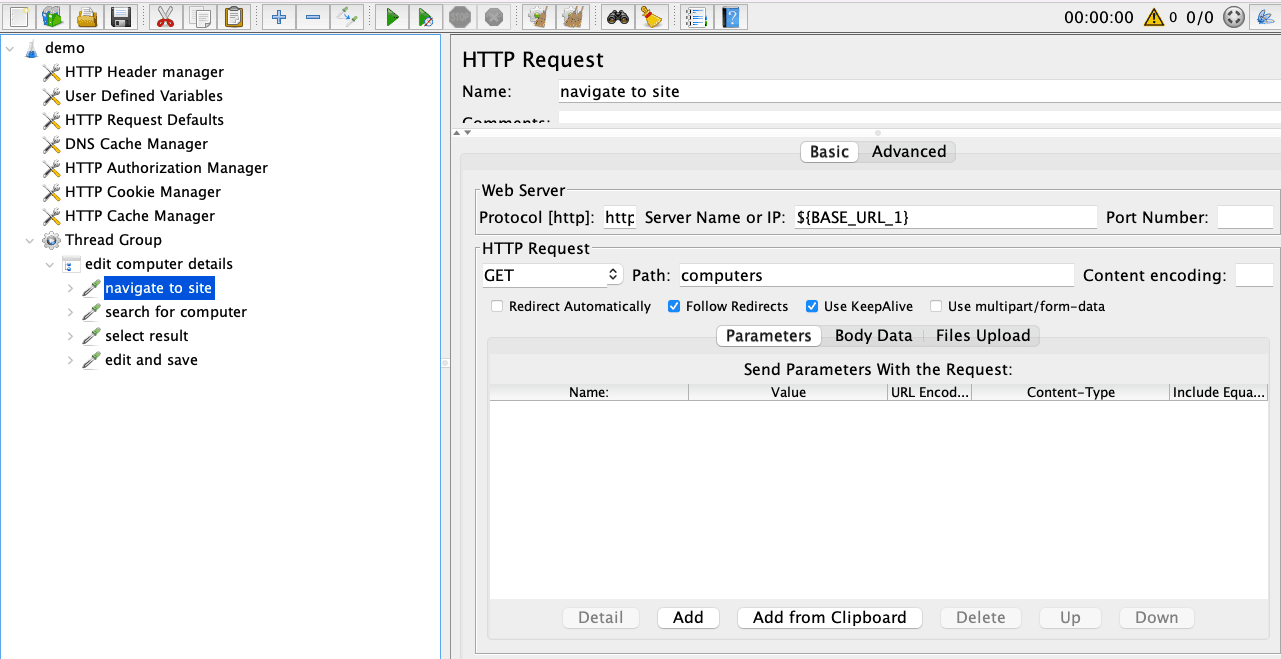
Task: Click the grey thread status indicator circle
Action: click(x=1234, y=17)
